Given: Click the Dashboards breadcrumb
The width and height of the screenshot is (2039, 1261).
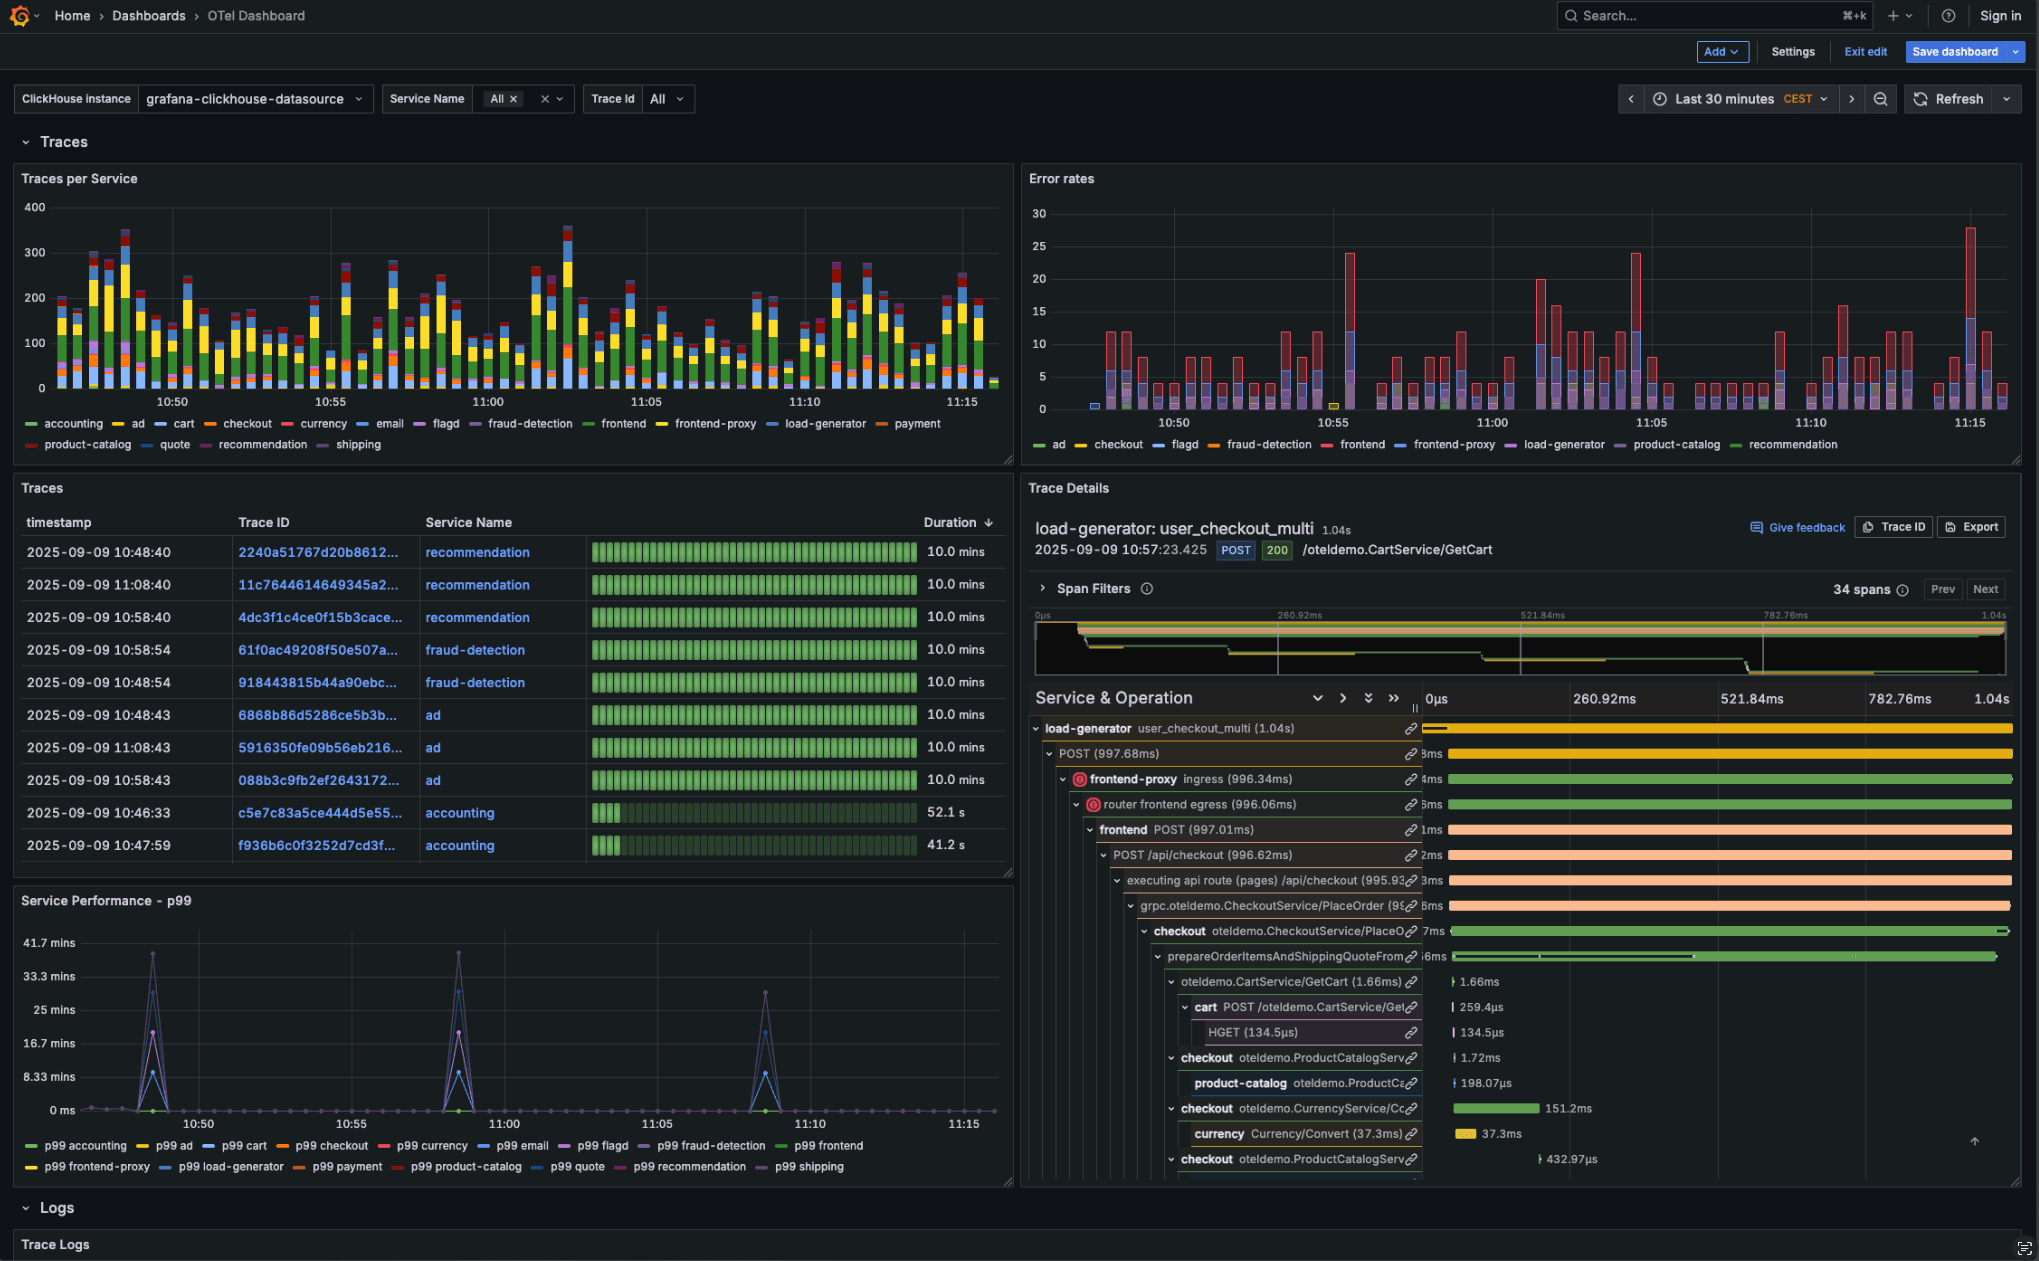Looking at the screenshot, I should [x=148, y=15].
